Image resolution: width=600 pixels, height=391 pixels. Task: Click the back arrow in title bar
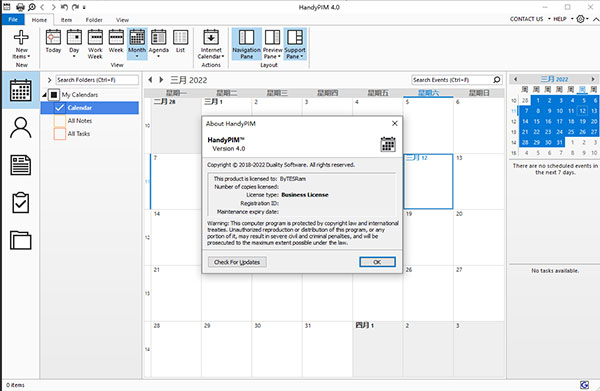(x=42, y=7)
